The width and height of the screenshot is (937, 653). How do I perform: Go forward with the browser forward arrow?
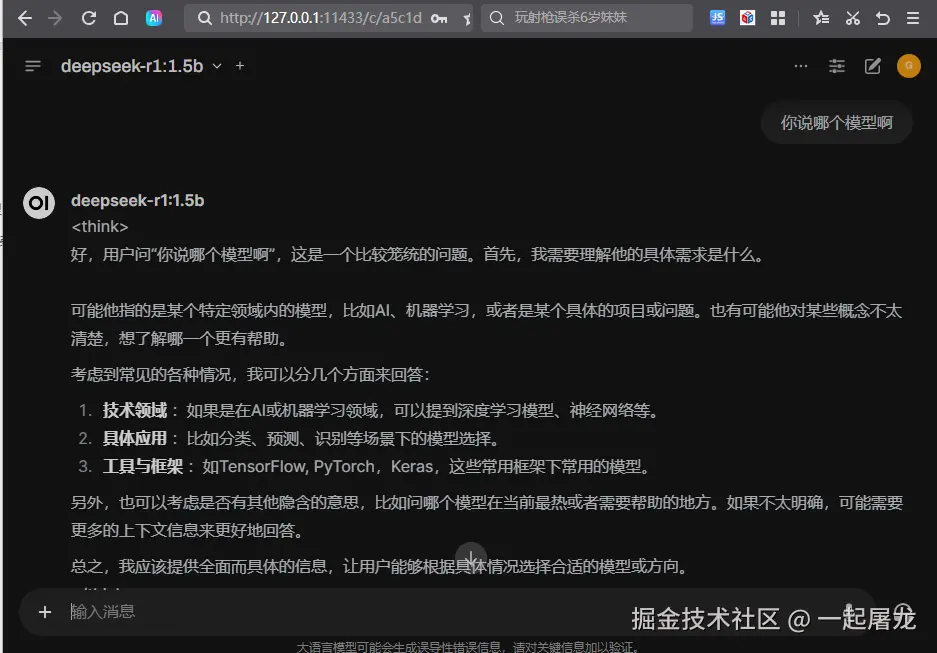click(55, 19)
